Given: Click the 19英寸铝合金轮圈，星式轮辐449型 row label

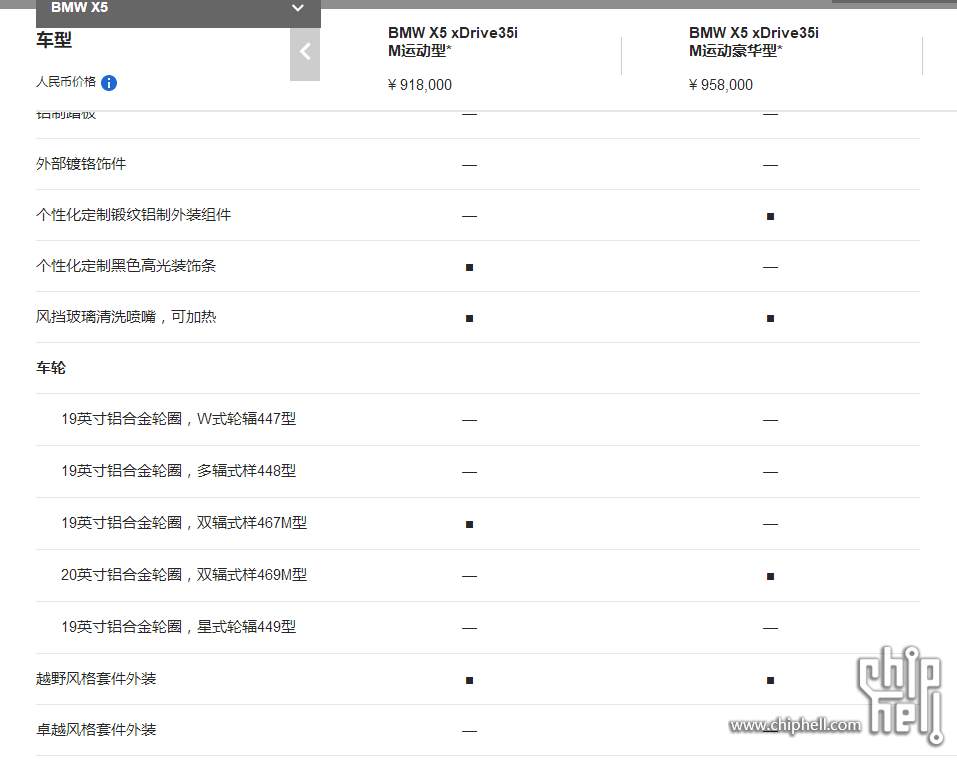Looking at the screenshot, I should coord(179,627).
